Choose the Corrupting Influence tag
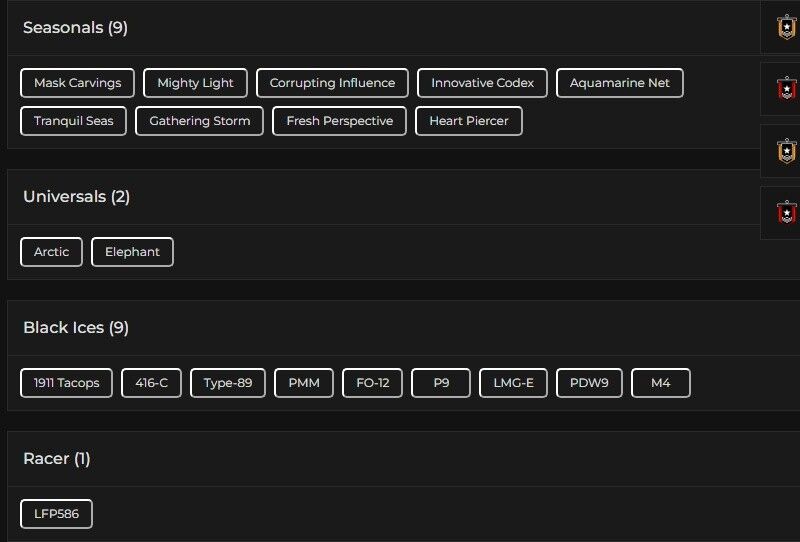 click(332, 83)
